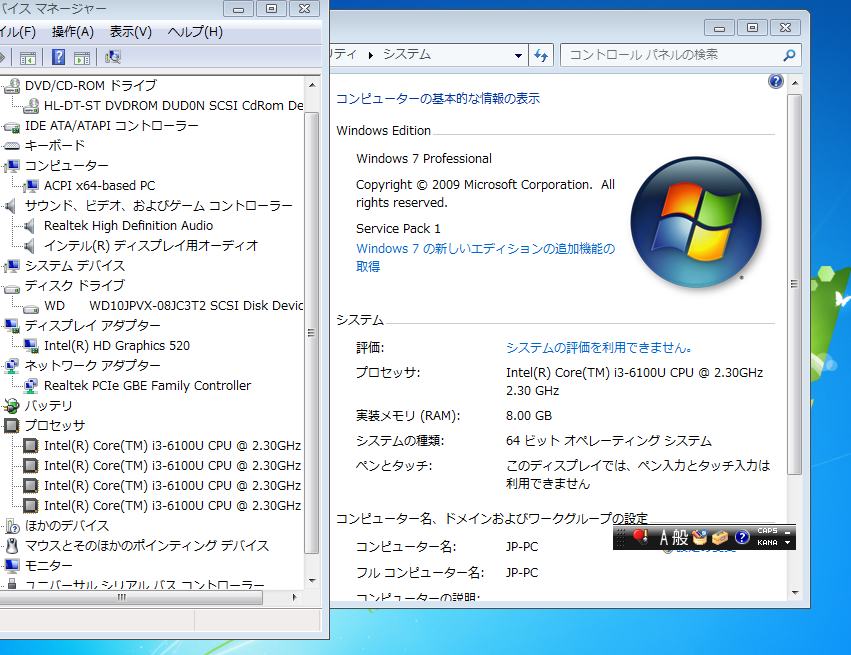Open the ファイル(F) menu in Device Manager
This screenshot has height=655, width=851.
pos(17,32)
